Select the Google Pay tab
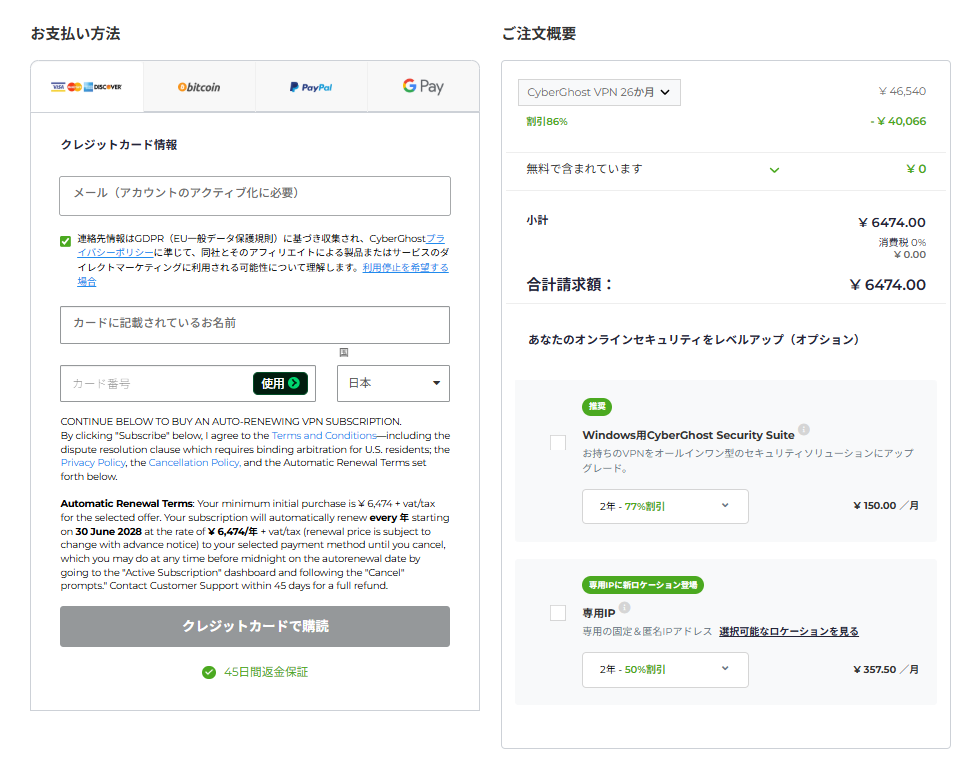 (x=423, y=87)
